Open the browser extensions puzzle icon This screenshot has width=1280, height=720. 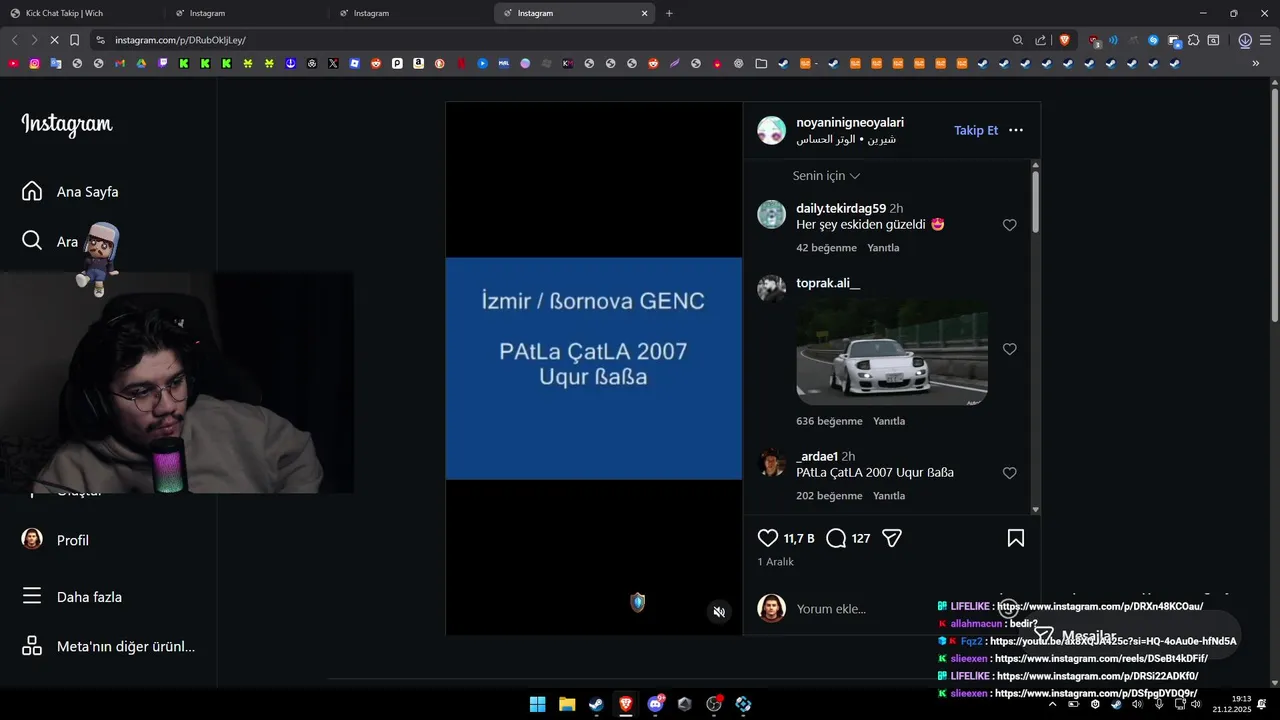click(x=1193, y=40)
